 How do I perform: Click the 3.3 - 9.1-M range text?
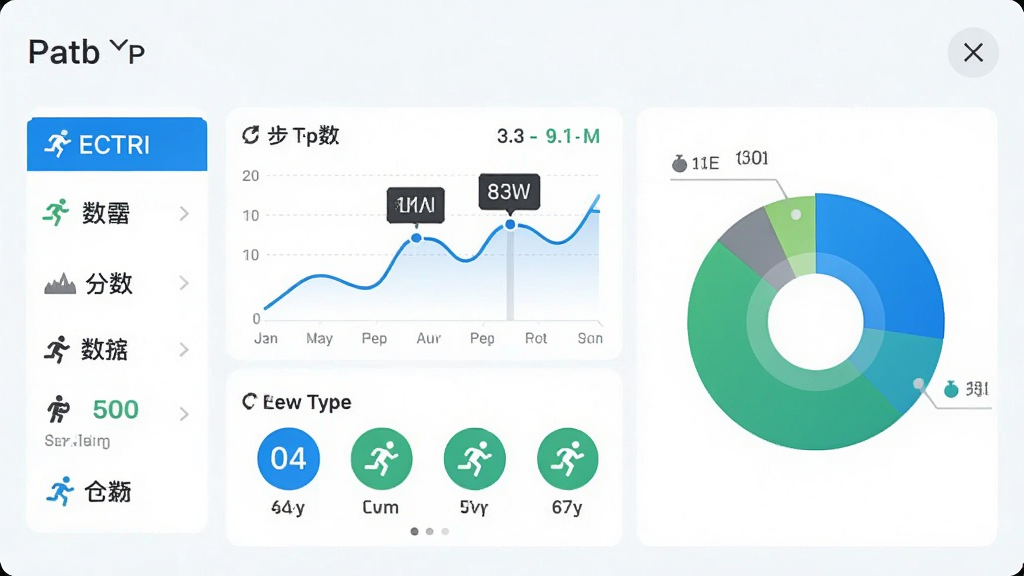pos(548,136)
